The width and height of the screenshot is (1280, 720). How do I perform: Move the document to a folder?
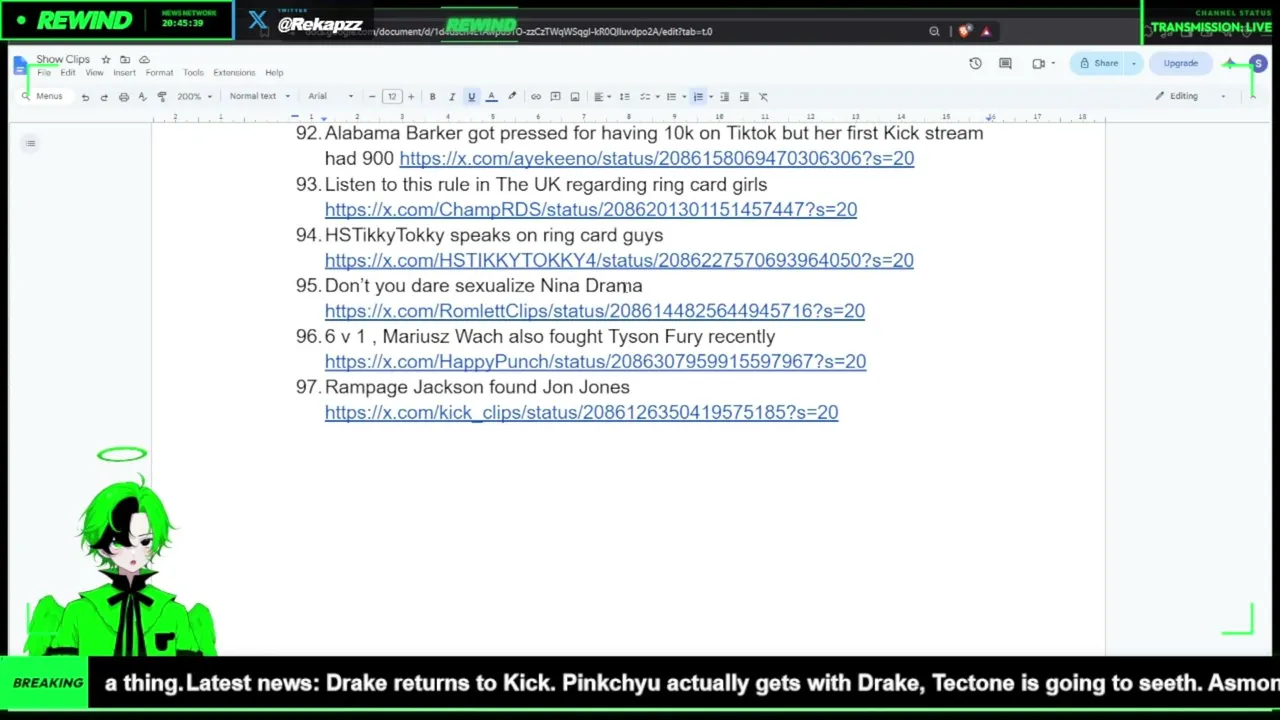(125, 60)
